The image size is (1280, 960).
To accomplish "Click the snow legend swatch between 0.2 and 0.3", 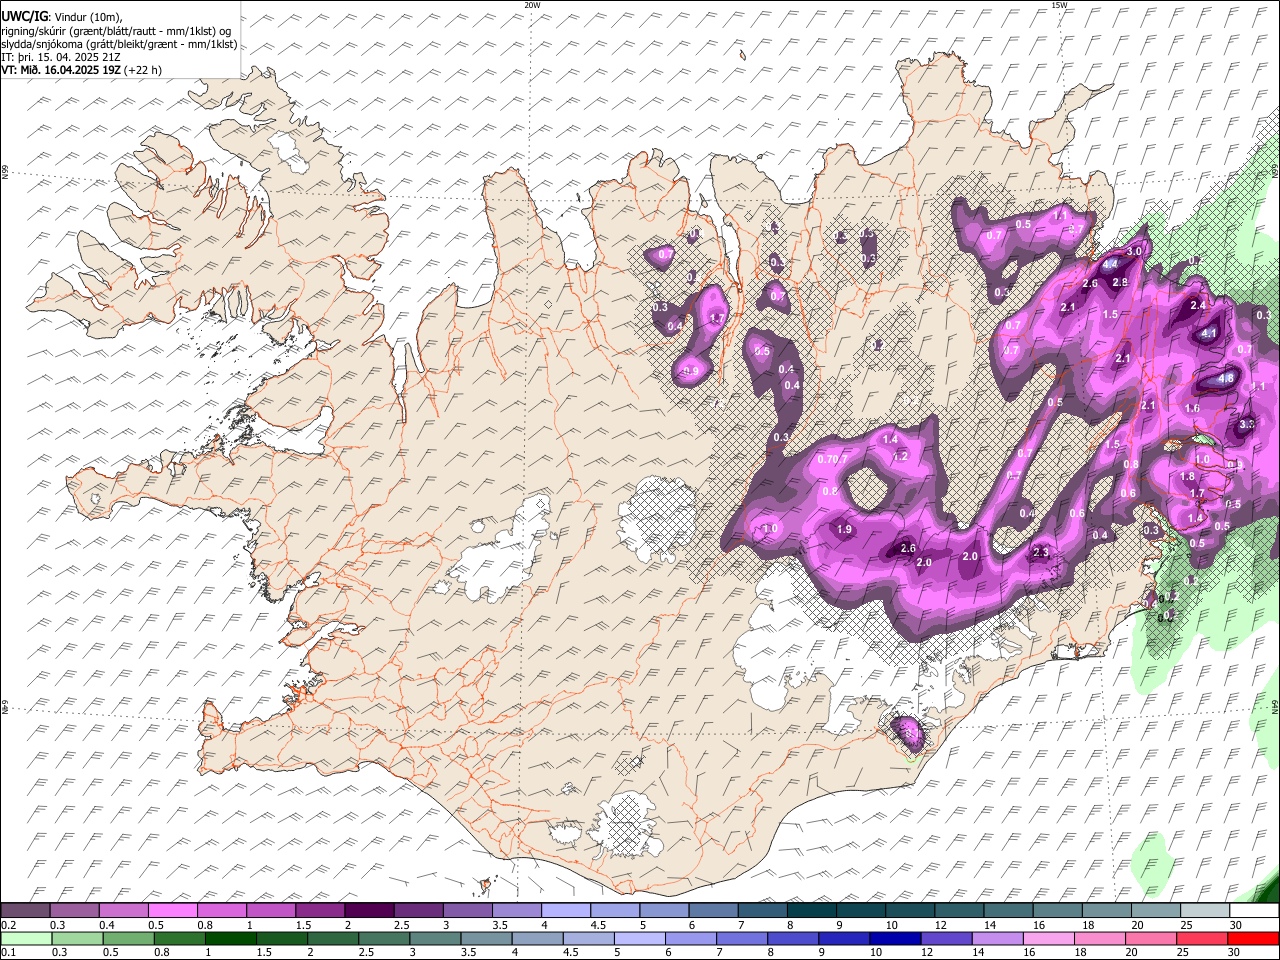I will coord(25,910).
